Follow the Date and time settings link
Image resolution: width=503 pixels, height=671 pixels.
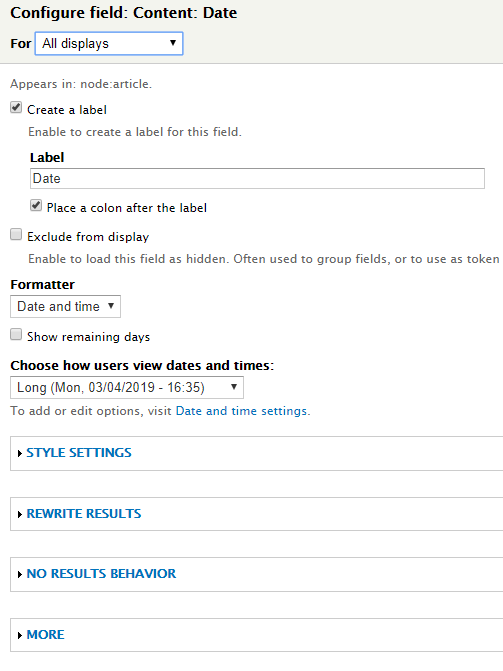241,411
